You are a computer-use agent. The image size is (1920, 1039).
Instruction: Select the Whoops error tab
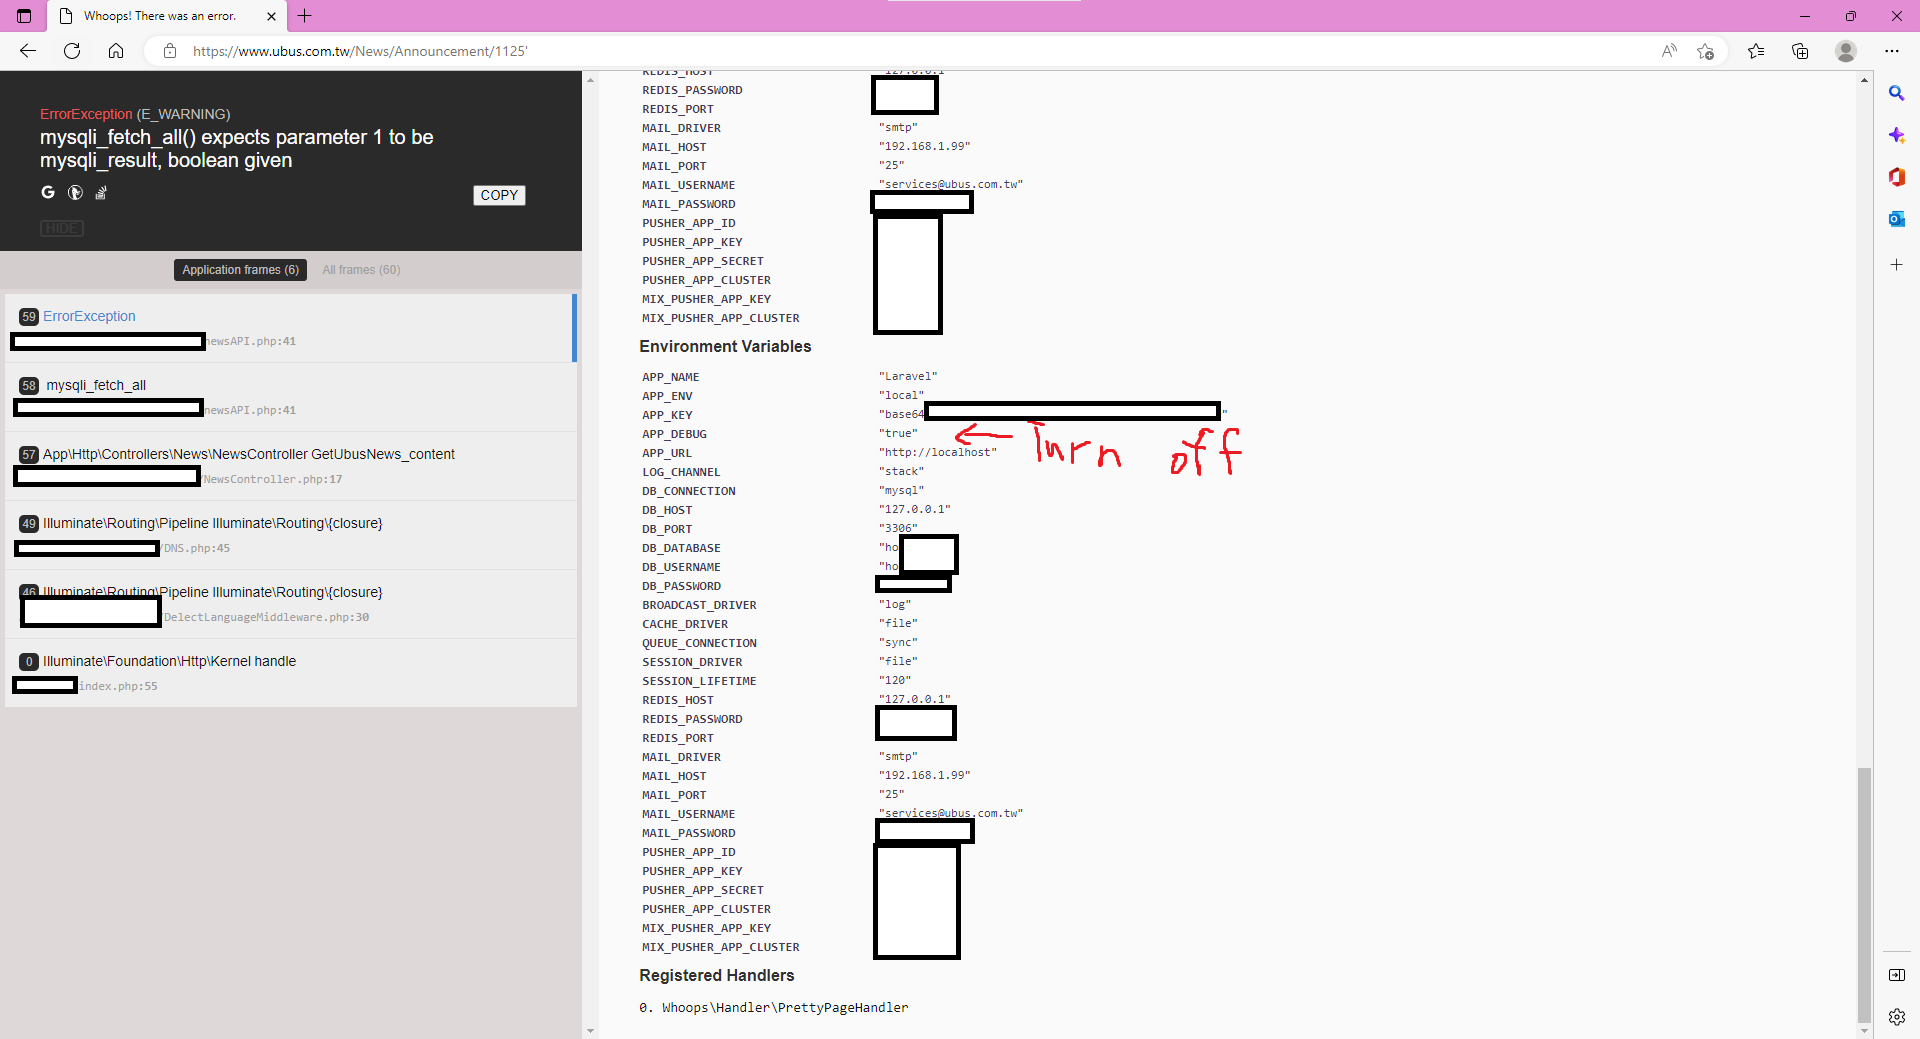pyautogui.click(x=160, y=16)
